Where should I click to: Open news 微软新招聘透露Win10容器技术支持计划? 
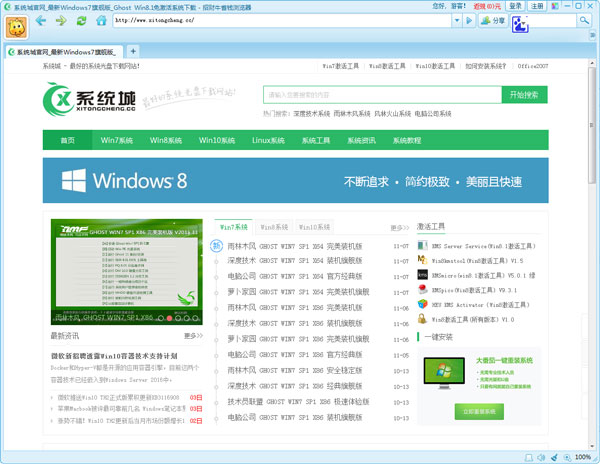pyautogui.click(x=114, y=356)
